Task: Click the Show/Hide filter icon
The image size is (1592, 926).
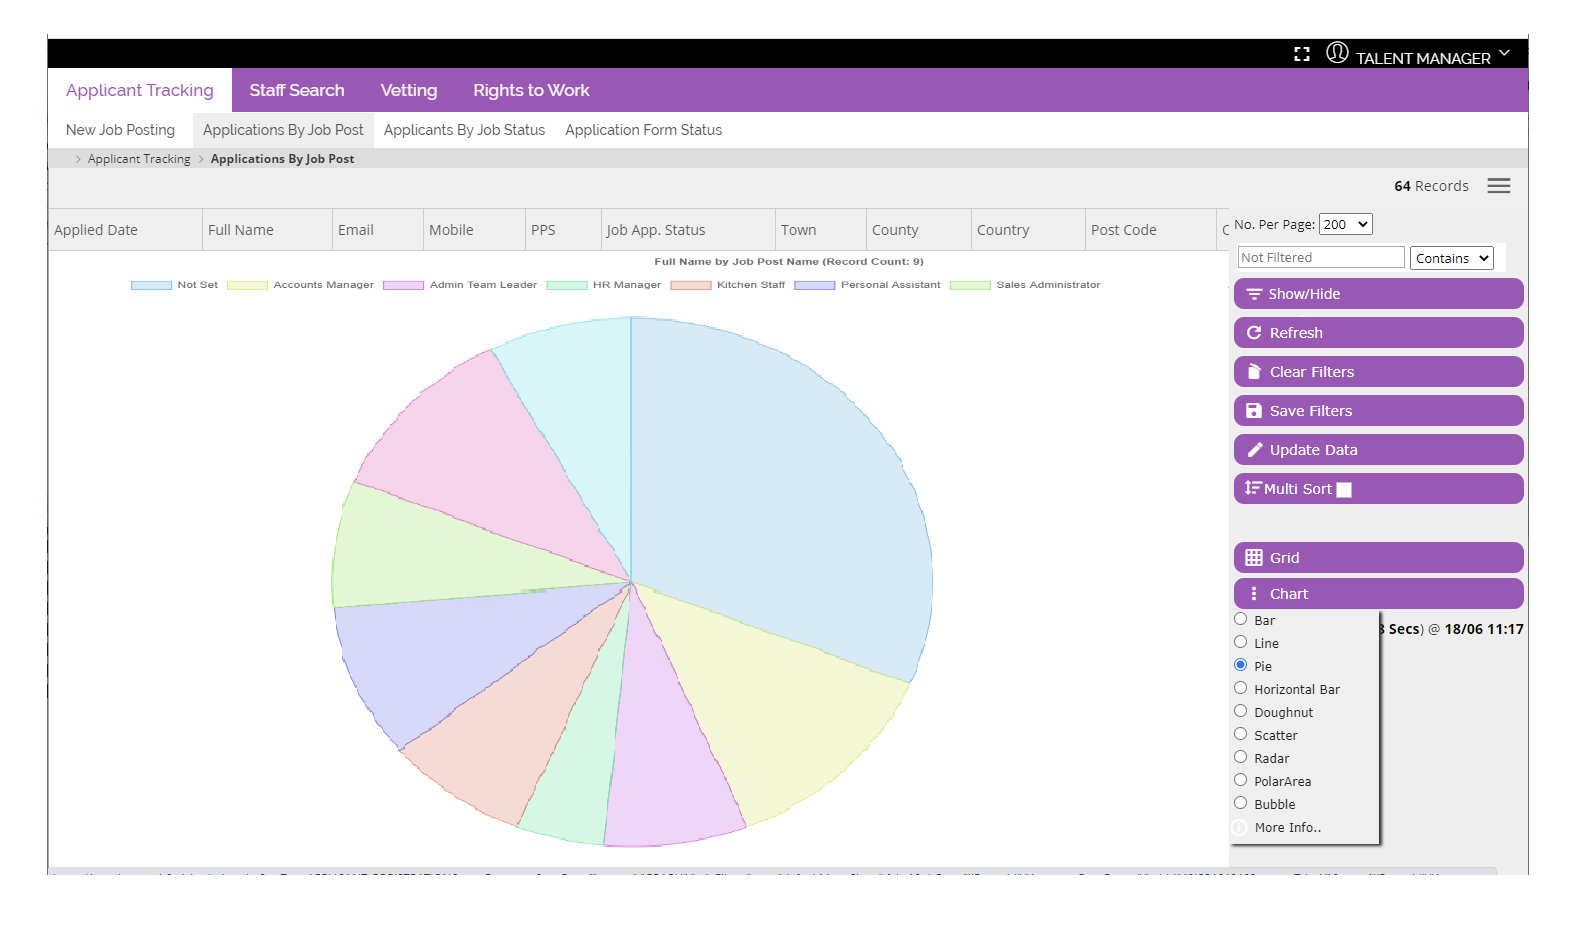Action: (x=1254, y=294)
